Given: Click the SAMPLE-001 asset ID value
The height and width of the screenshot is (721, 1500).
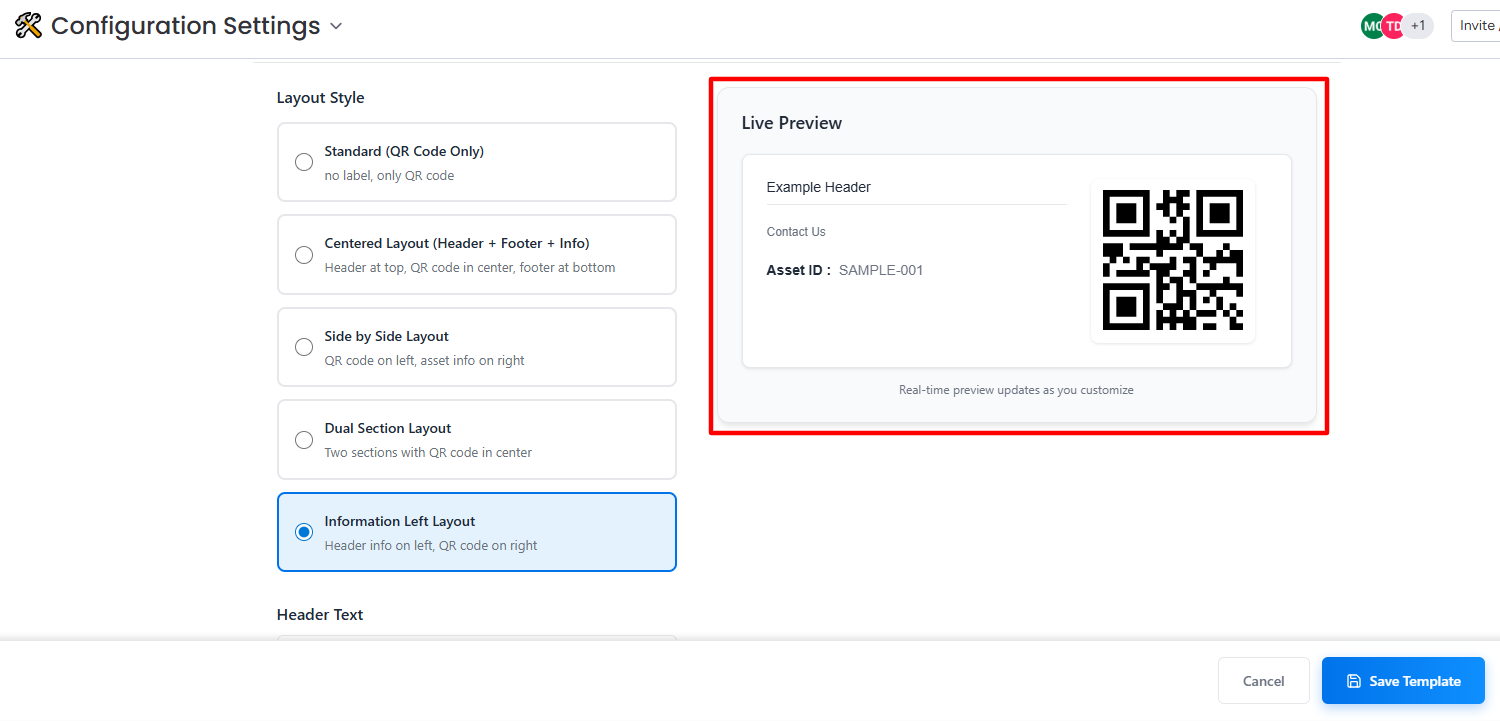Looking at the screenshot, I should [x=881, y=270].
